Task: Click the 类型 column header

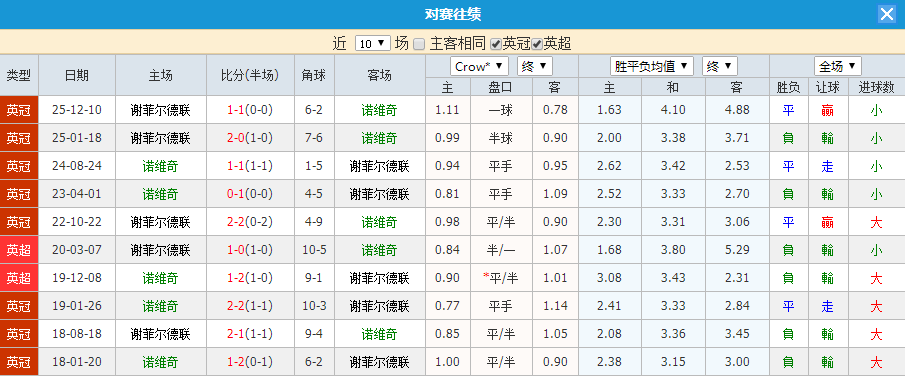Action: coord(19,75)
